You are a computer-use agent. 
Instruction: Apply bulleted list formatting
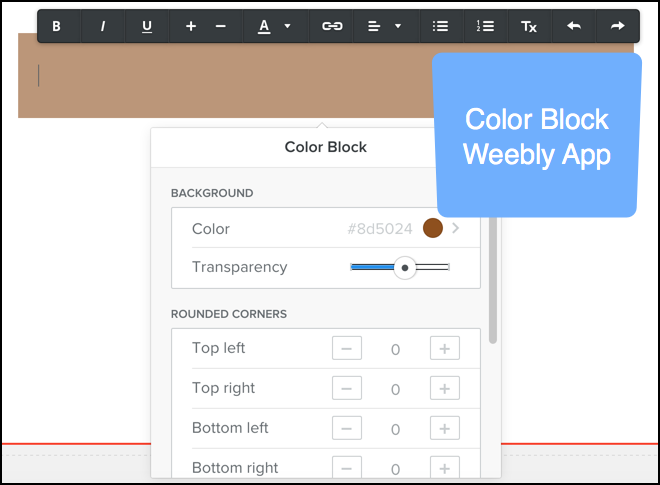click(x=440, y=26)
